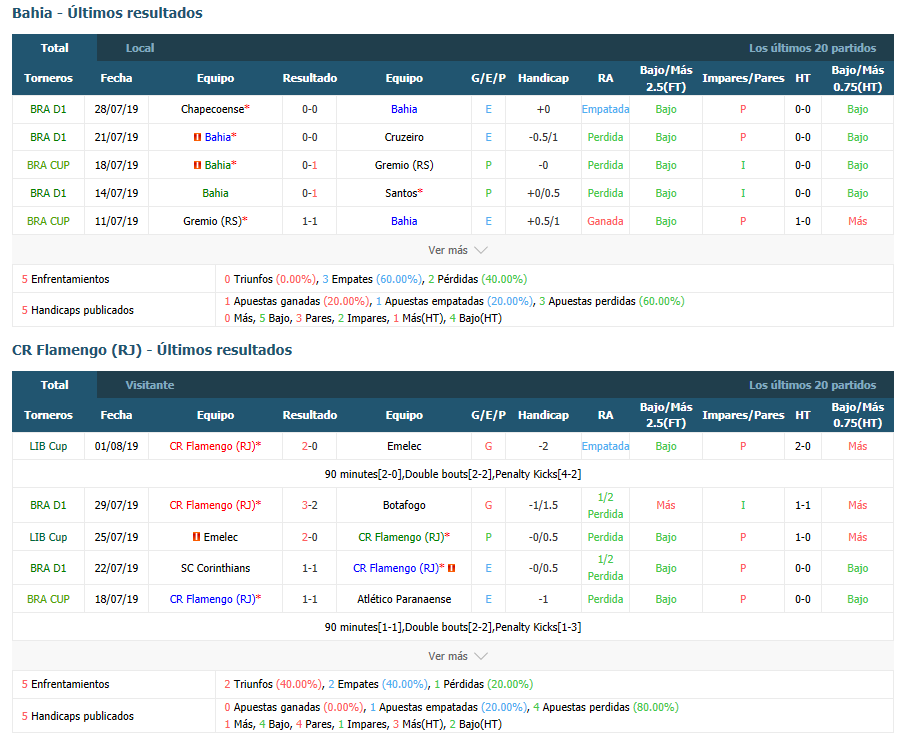This screenshot has width=915, height=740.
Task: Click the -1/1.5 handicap on Botafogo row
Action: 543,505
